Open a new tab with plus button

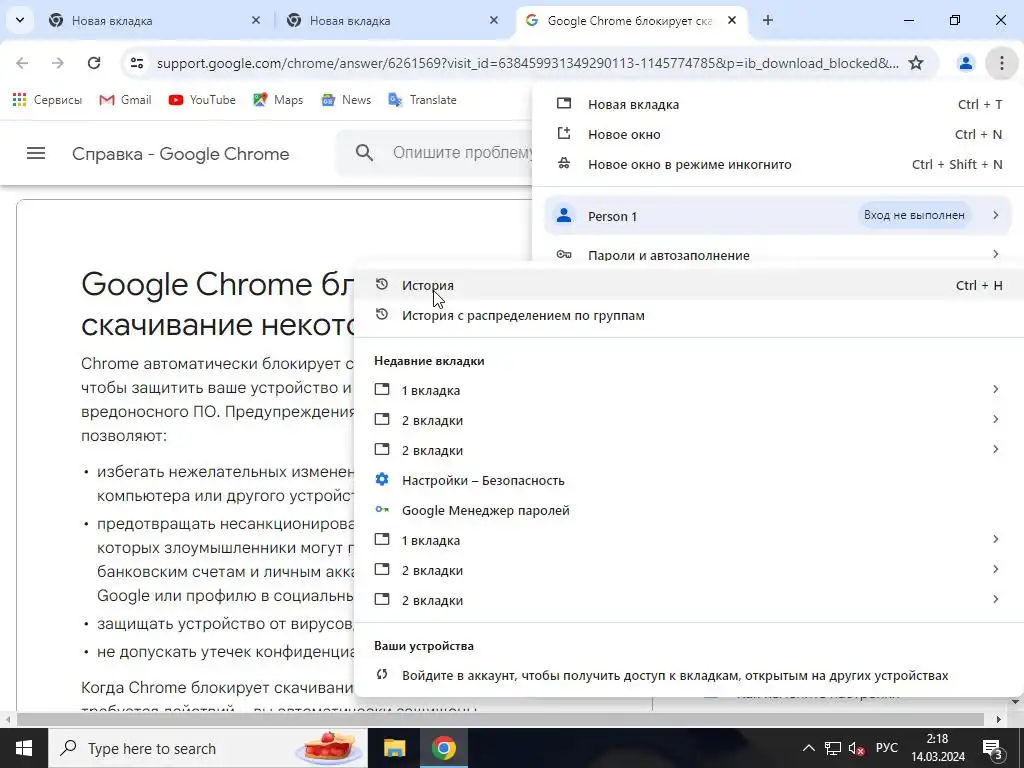pyautogui.click(x=768, y=20)
